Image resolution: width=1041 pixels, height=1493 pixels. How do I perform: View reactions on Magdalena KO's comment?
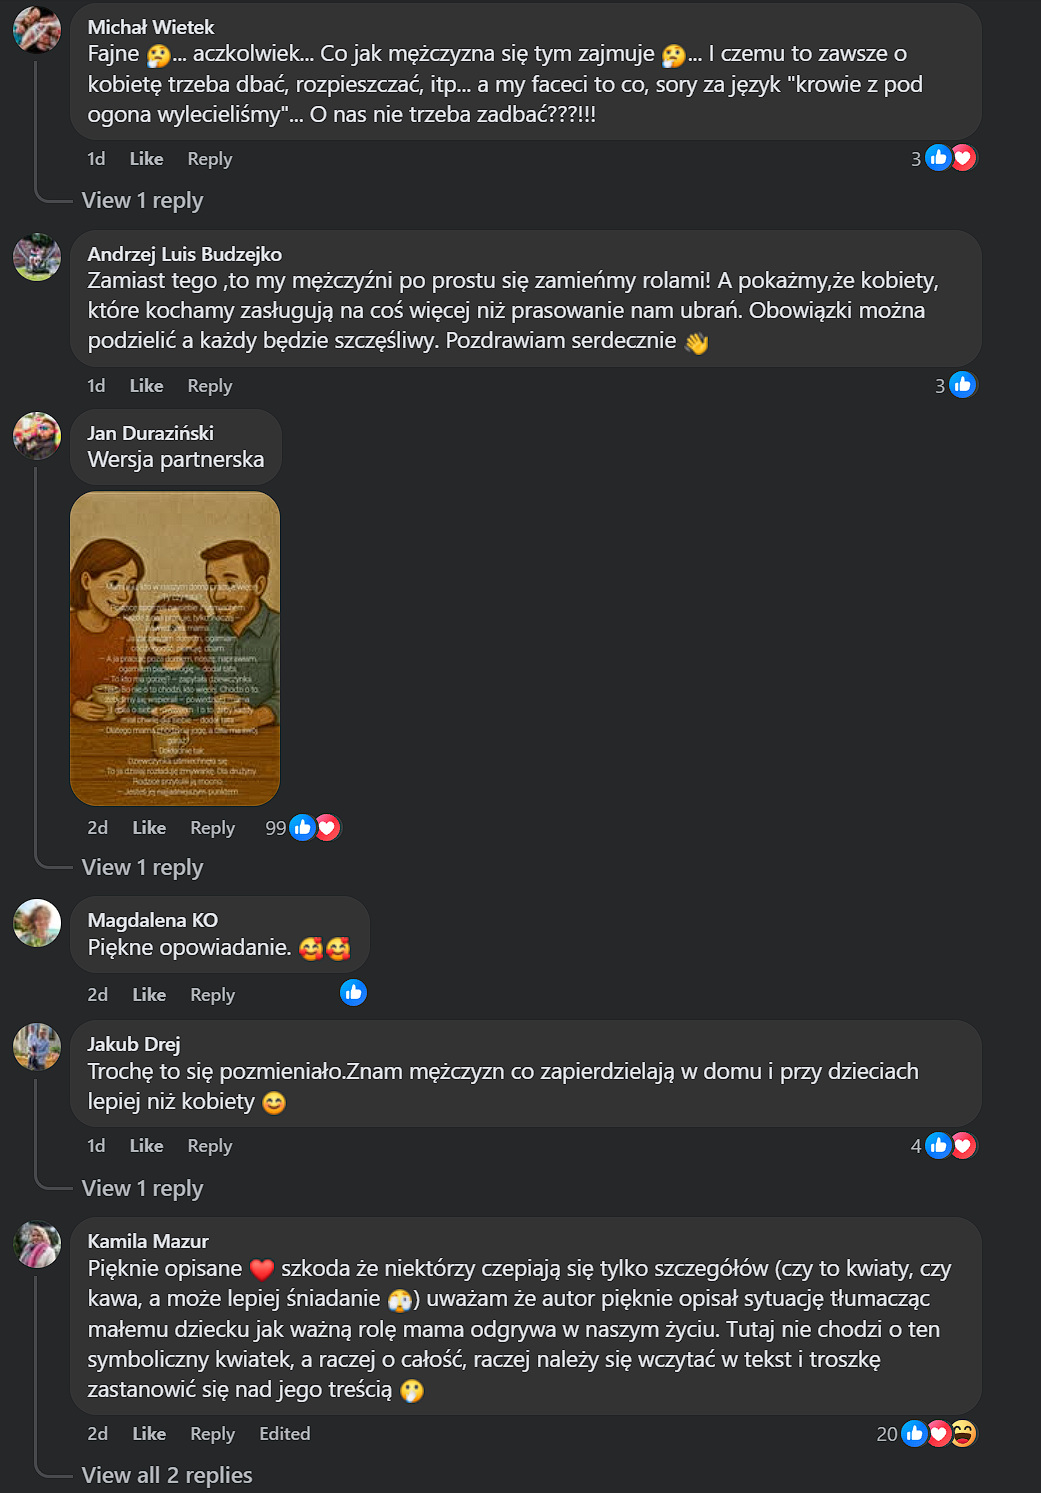[x=353, y=993]
